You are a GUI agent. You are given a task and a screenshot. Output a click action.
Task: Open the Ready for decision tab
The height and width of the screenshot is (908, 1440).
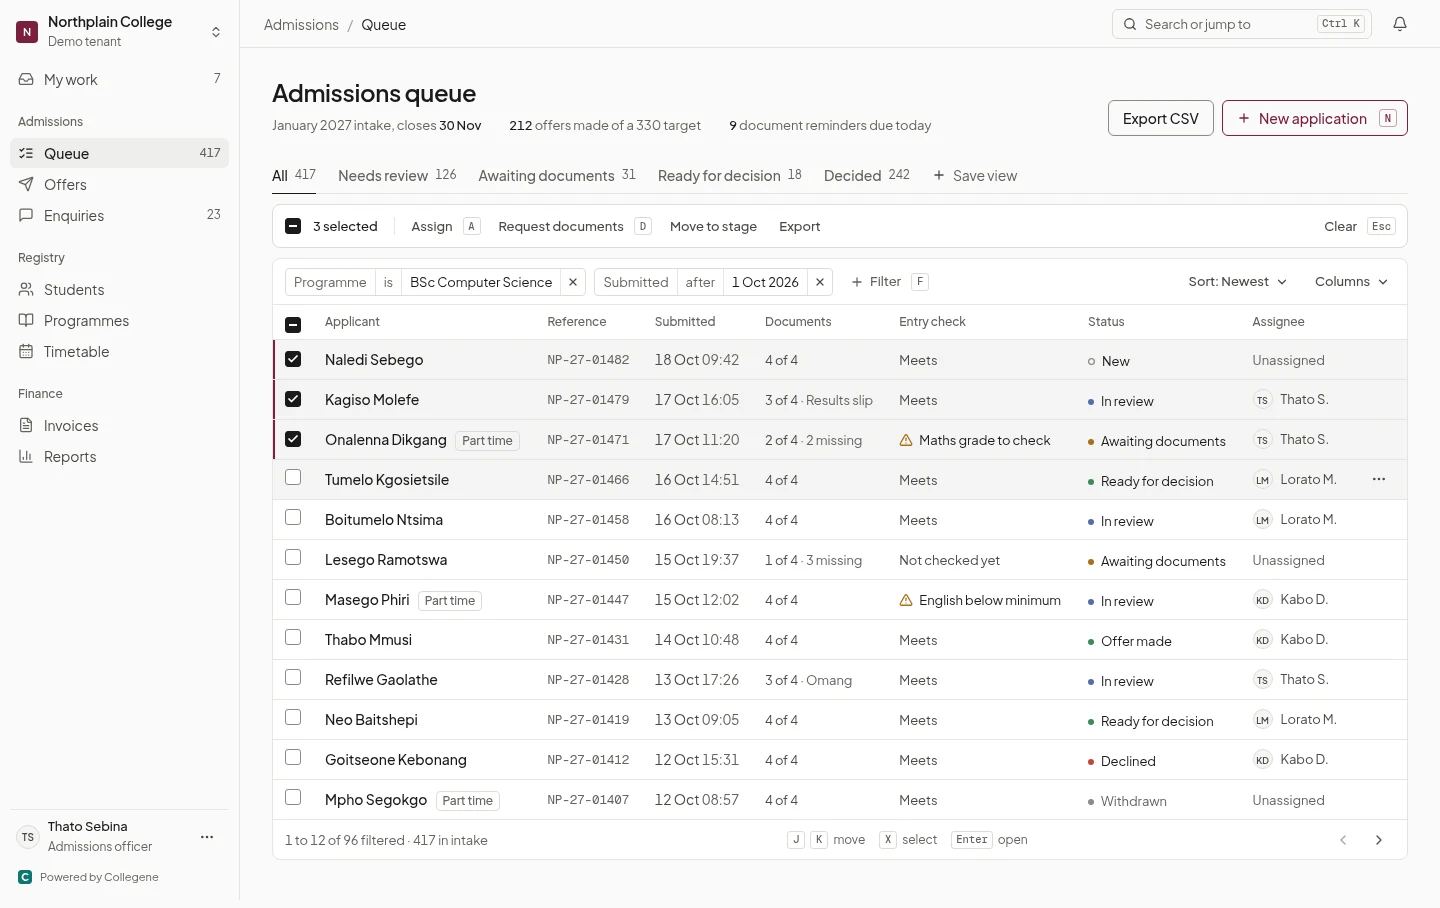pos(730,175)
